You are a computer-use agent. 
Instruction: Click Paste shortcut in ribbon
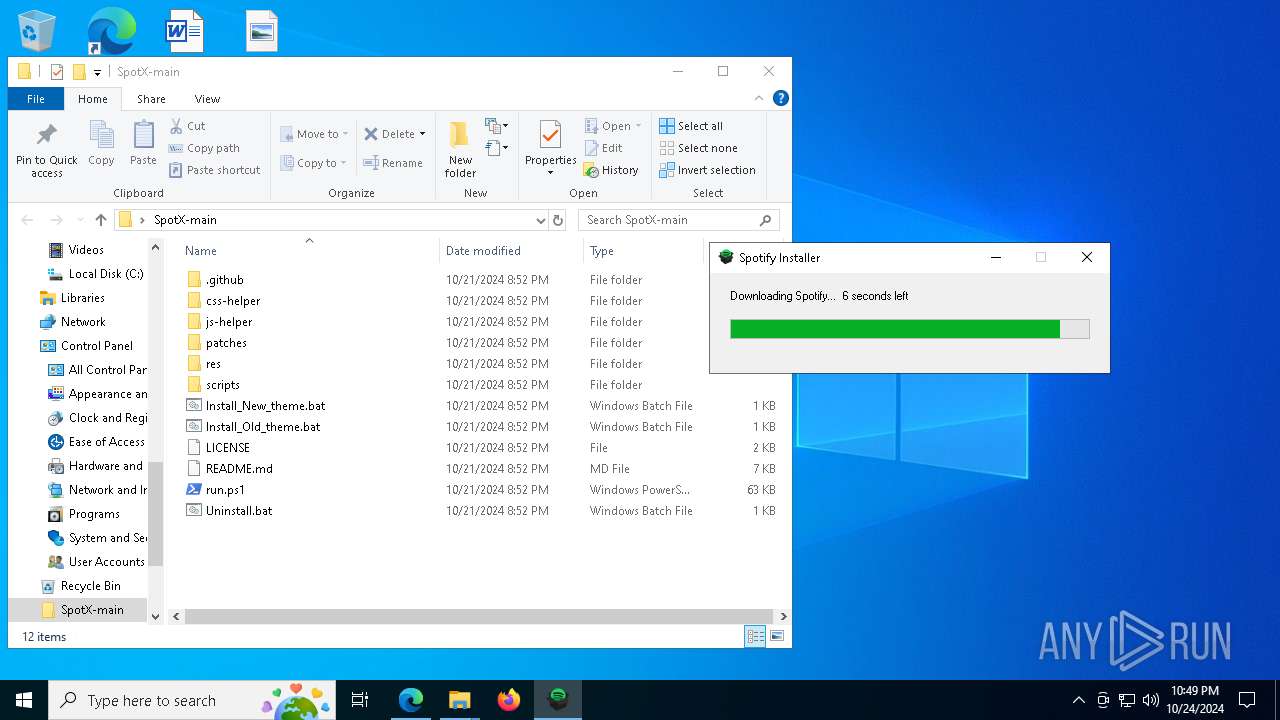click(214, 170)
